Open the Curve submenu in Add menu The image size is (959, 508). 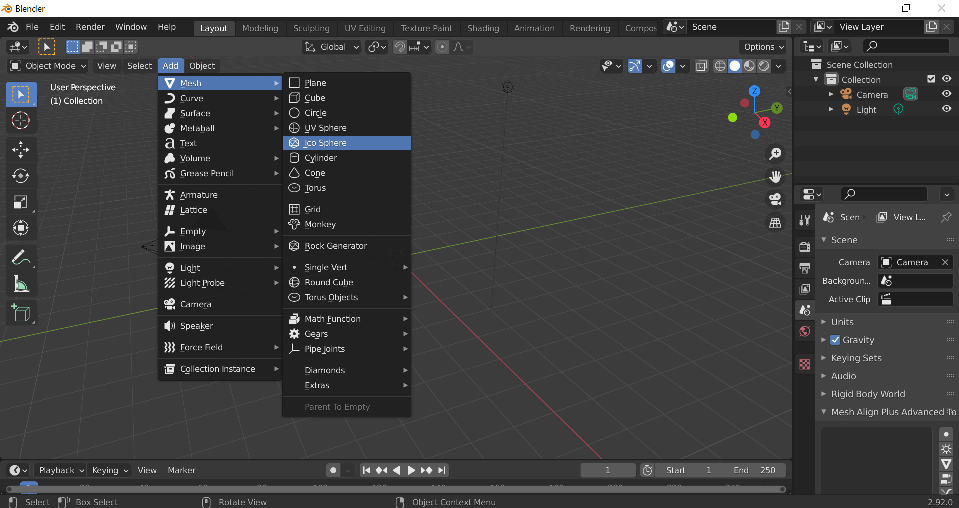[x=220, y=98]
